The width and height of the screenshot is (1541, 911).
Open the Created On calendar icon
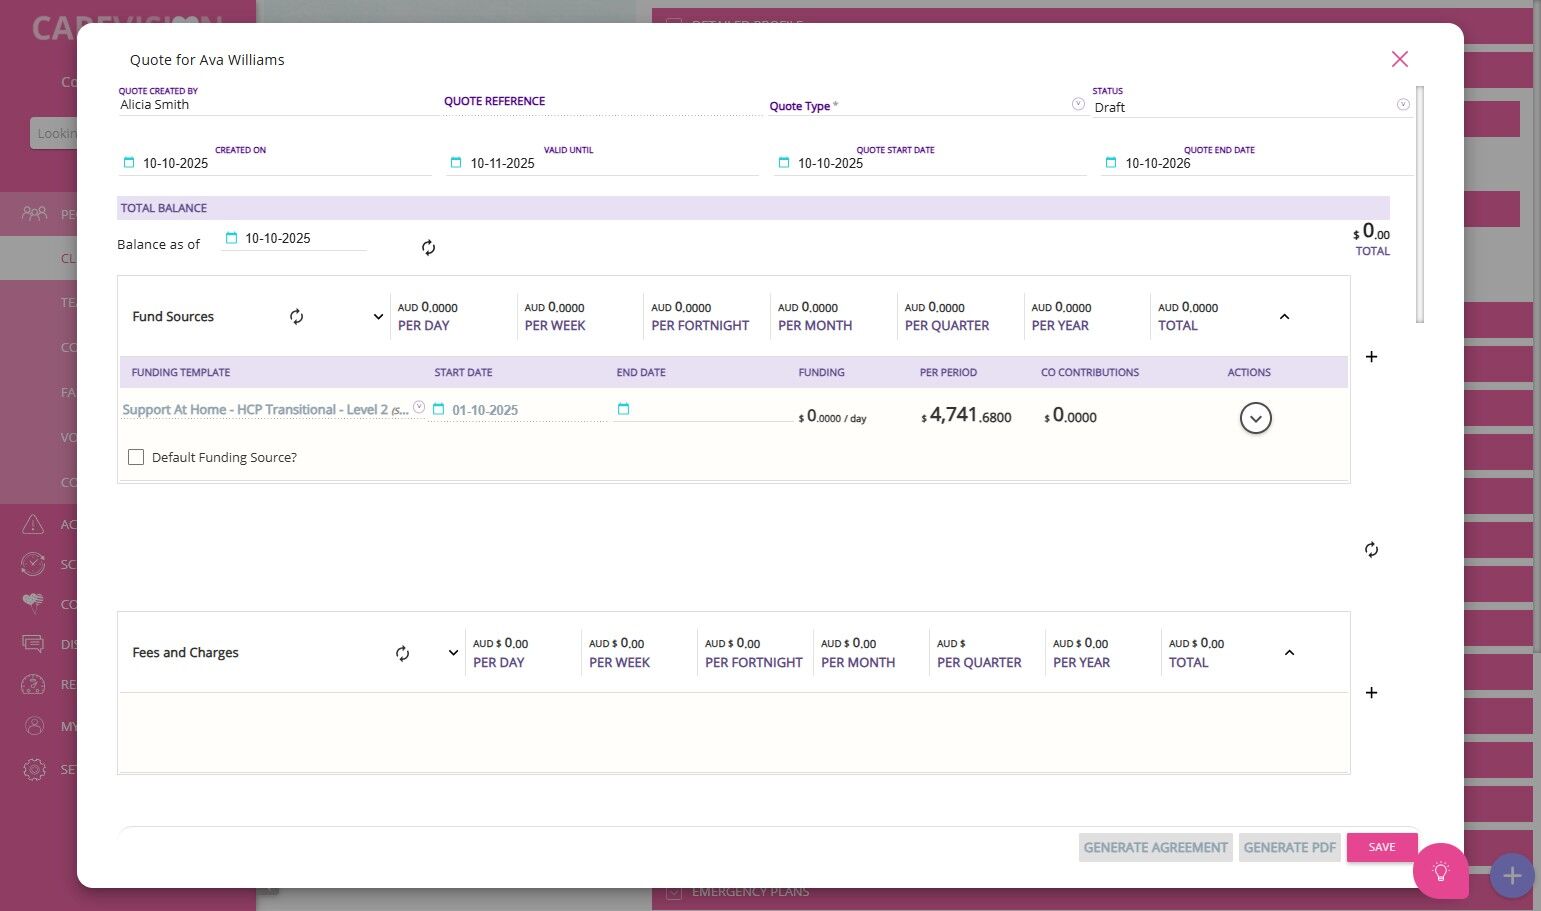(x=129, y=162)
